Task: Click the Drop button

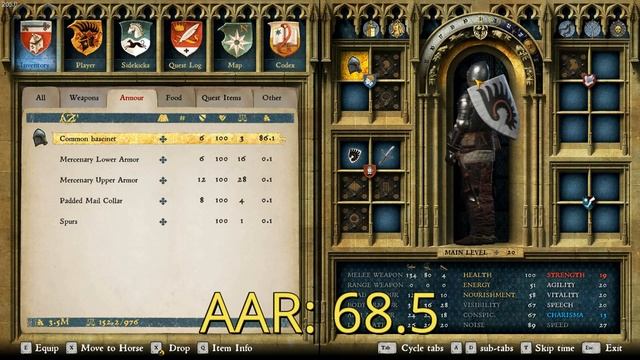Action: [x=171, y=348]
